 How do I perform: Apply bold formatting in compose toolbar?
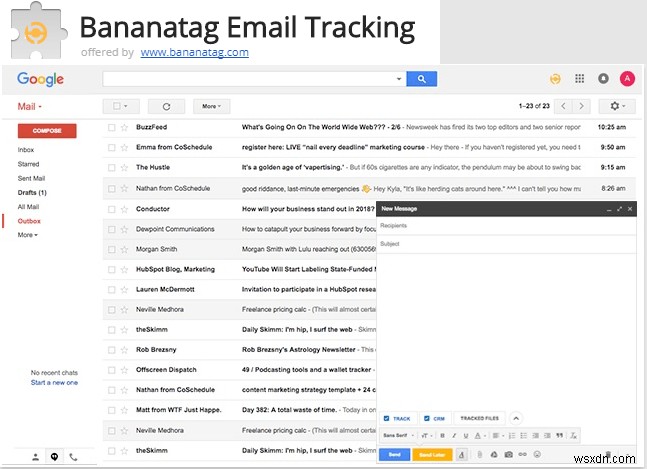pos(442,436)
